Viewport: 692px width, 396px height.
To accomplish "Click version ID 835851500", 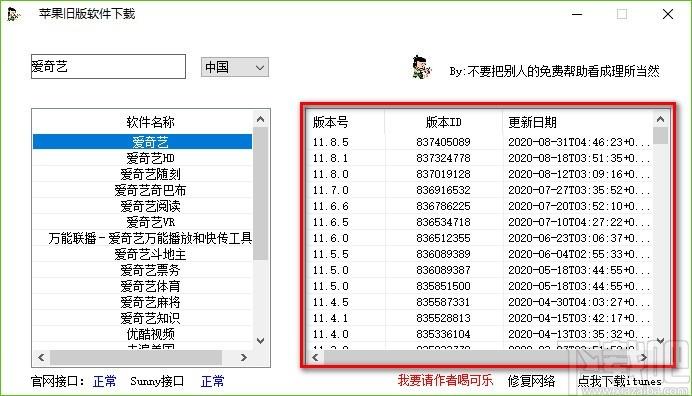I will [x=443, y=286].
